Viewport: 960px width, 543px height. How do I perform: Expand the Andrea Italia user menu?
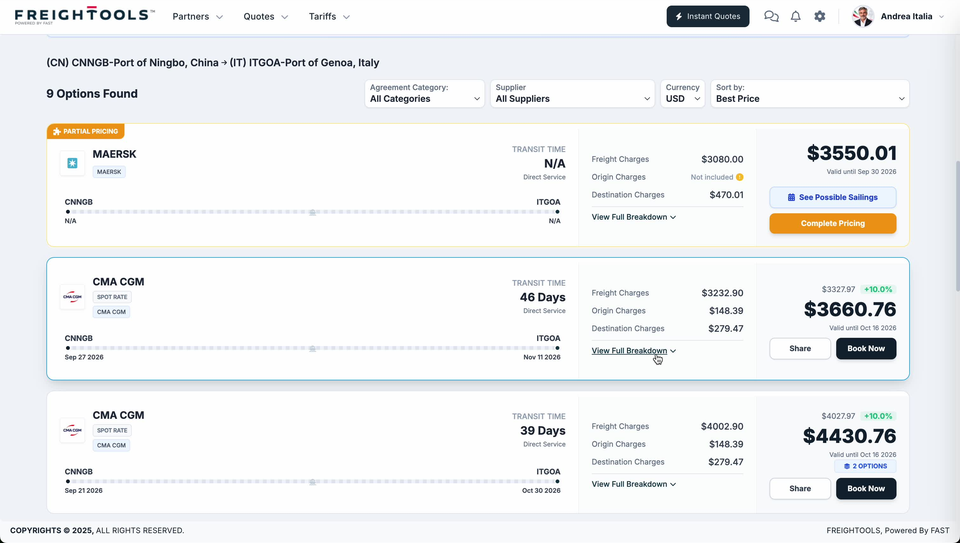[913, 17]
